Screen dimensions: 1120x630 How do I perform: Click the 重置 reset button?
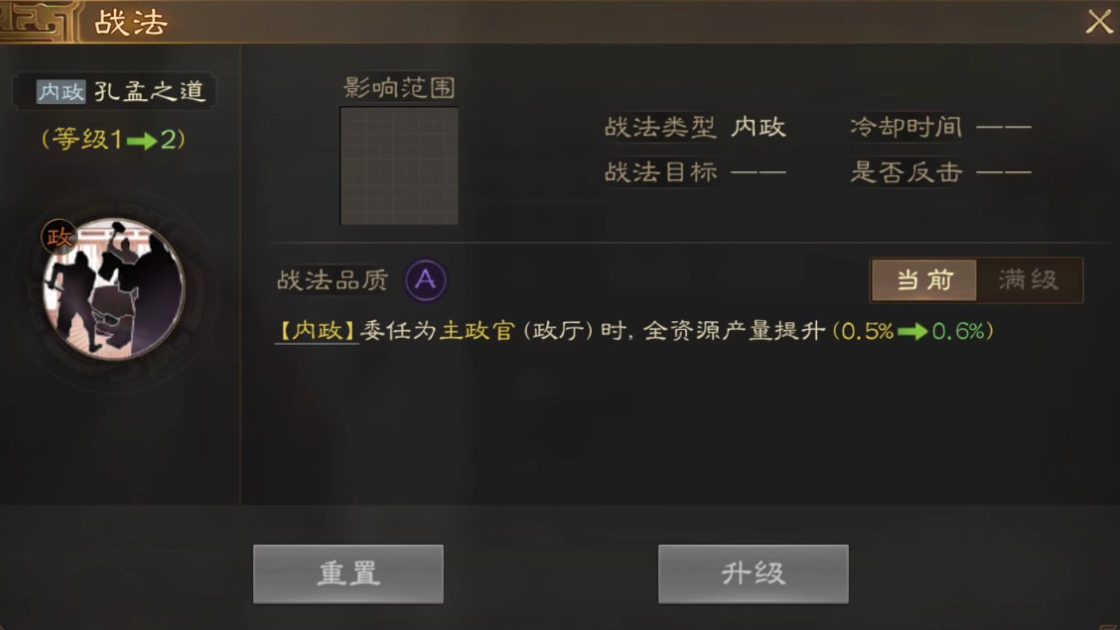tap(348, 574)
